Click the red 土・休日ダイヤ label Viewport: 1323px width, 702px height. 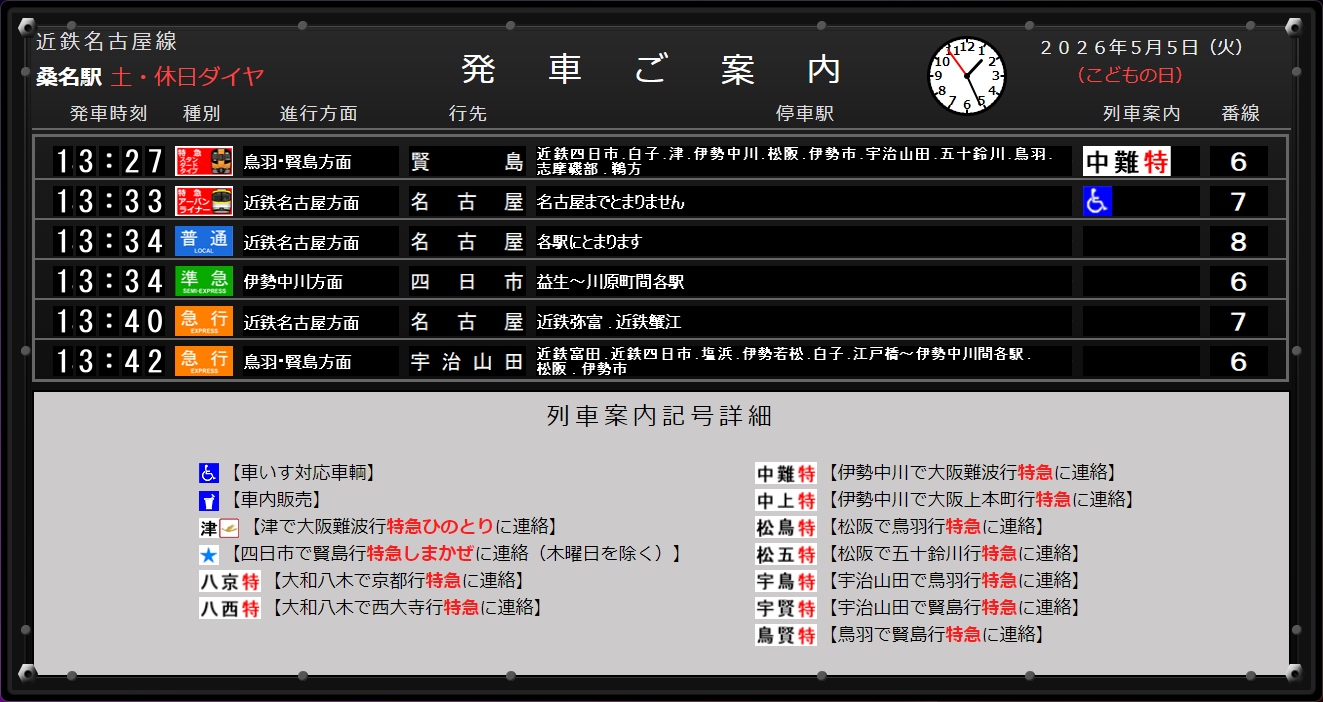pyautogui.click(x=188, y=76)
